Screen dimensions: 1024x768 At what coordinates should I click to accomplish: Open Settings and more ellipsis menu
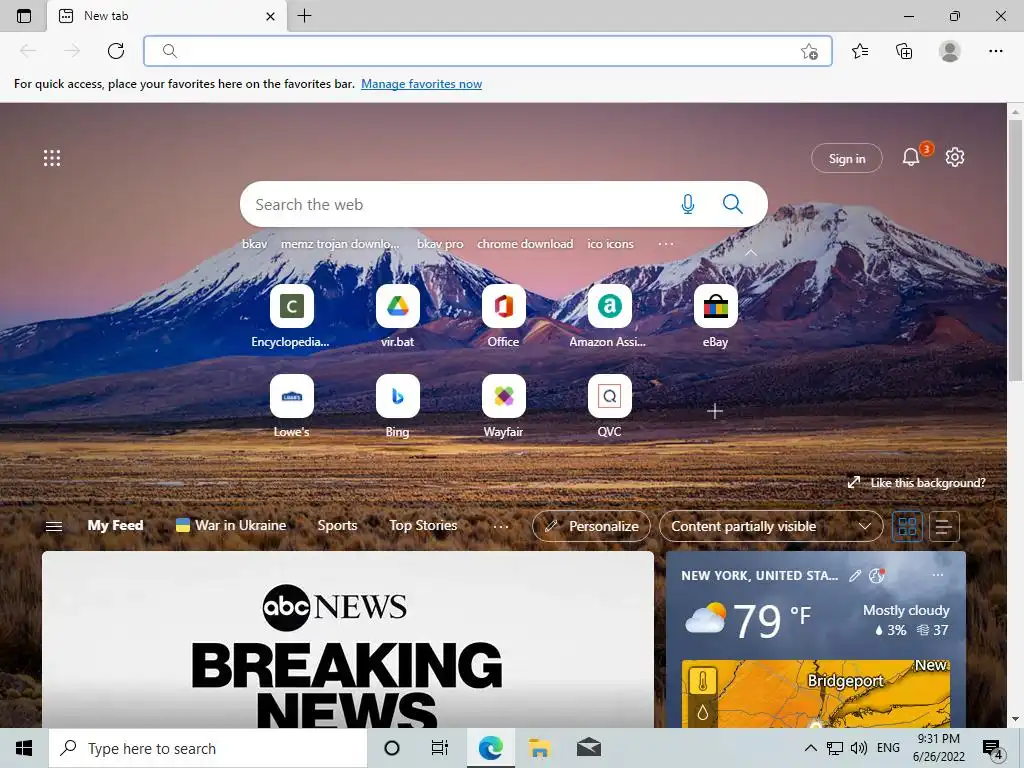[995, 51]
